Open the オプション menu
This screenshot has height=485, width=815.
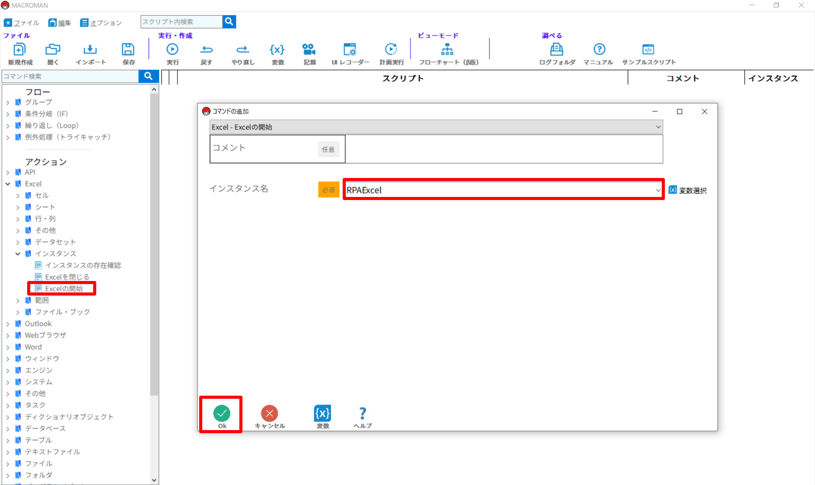[101, 22]
